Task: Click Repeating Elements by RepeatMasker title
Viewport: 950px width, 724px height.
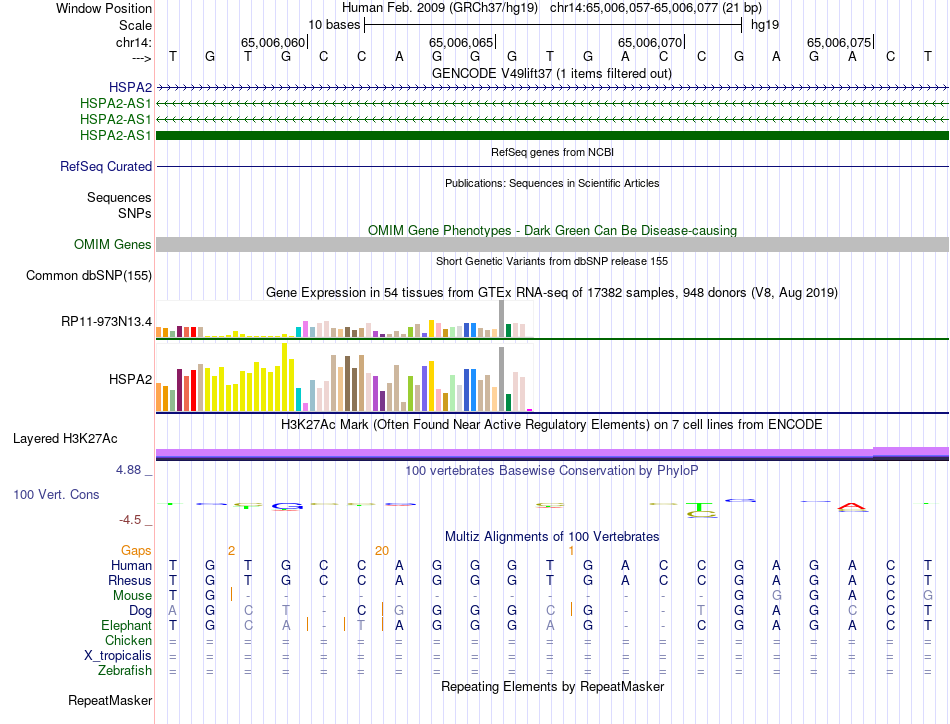Action: 553,686
